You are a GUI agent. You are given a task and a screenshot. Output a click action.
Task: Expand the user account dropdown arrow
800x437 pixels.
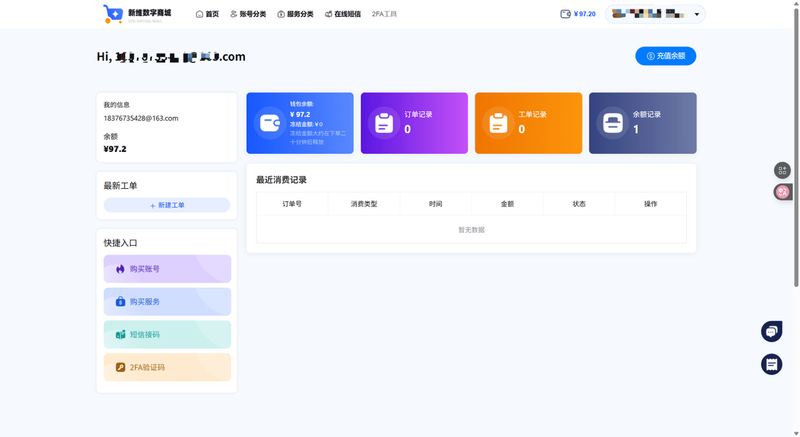pos(697,15)
